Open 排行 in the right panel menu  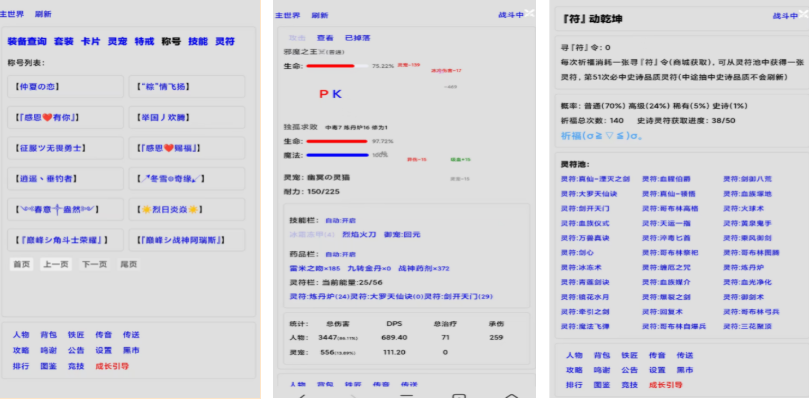click(574, 384)
